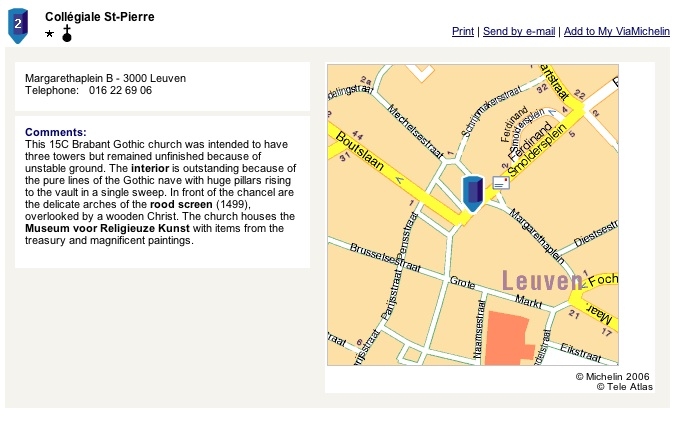Click Add to My ViaMichelin link
The height and width of the screenshot is (446, 677).
616,32
